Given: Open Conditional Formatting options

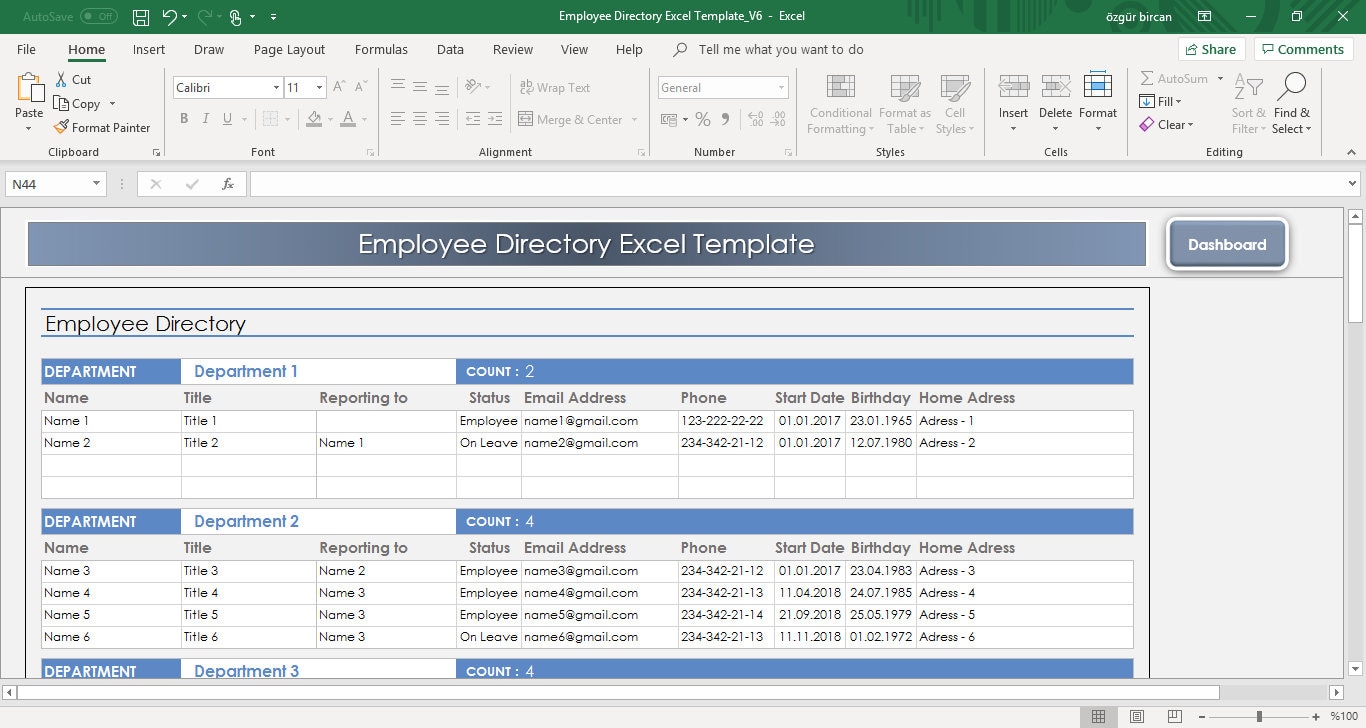Looking at the screenshot, I should point(839,103).
